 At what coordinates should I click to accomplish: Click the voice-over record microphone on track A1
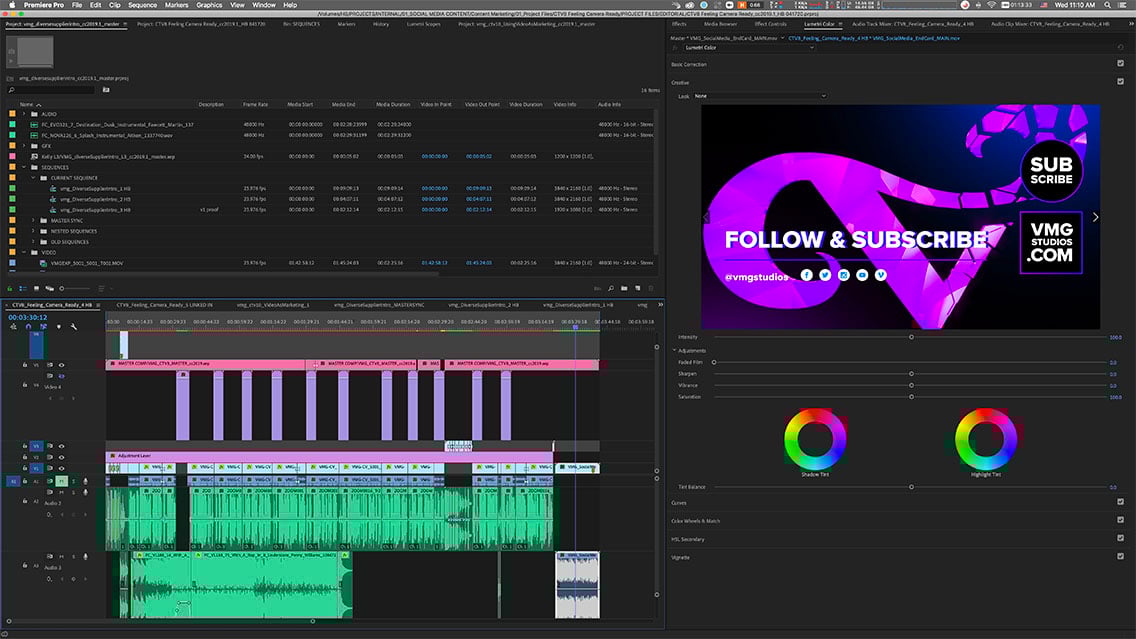[85, 481]
